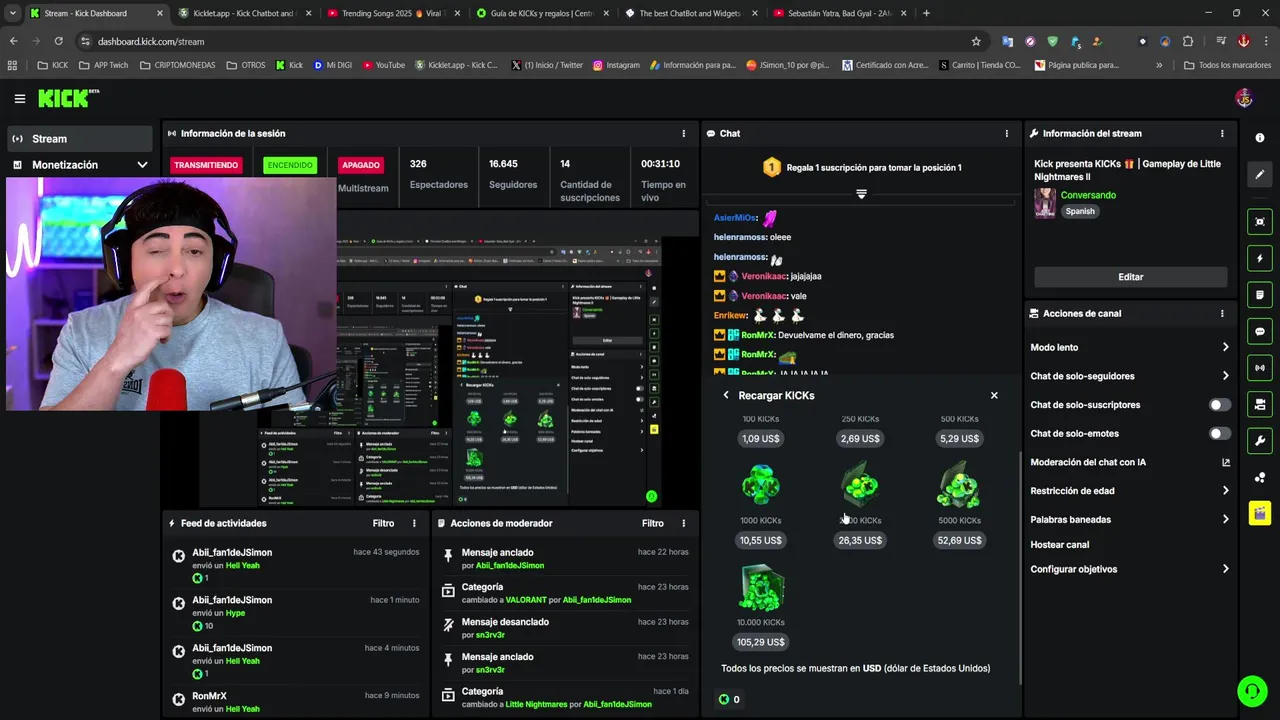Select the 10.000 KICKs vault pack image

click(x=761, y=588)
